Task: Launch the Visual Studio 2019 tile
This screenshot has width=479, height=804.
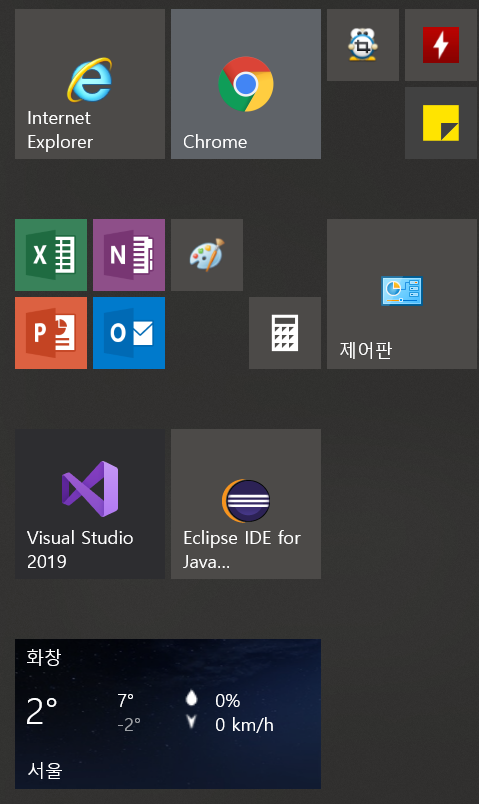Action: click(90, 505)
